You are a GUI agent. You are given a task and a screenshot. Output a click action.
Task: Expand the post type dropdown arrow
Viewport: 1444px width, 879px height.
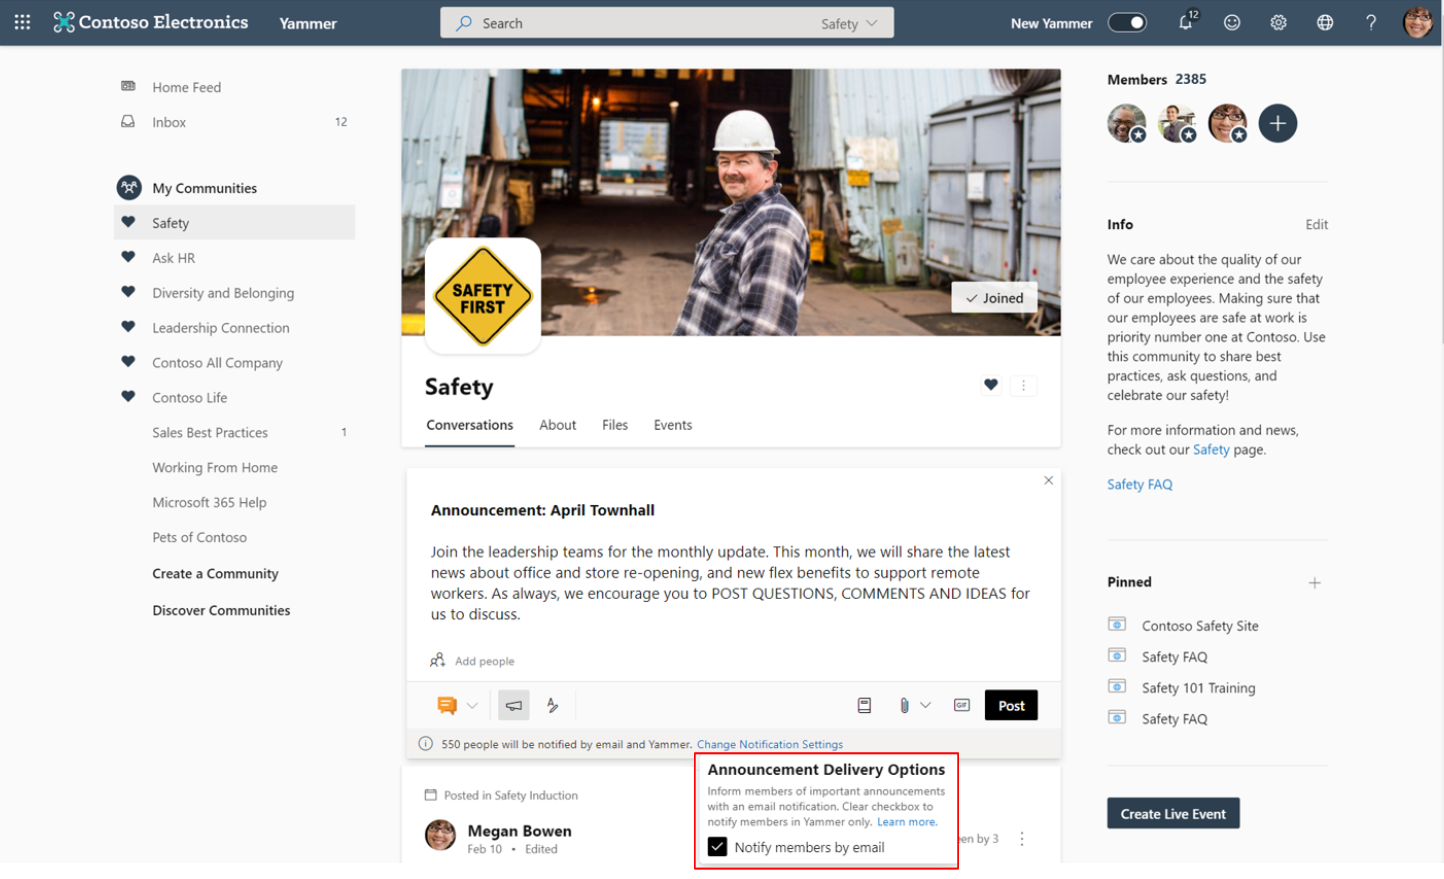(x=472, y=706)
